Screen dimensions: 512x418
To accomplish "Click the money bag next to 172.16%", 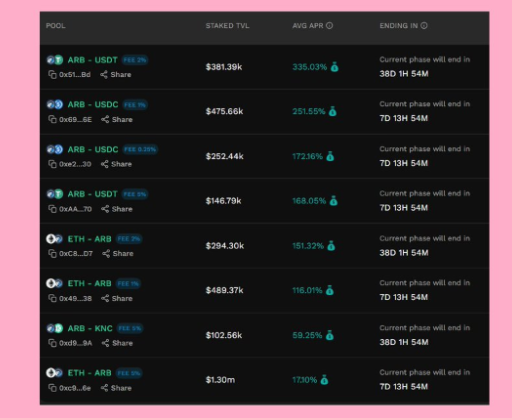I will click(x=330, y=156).
